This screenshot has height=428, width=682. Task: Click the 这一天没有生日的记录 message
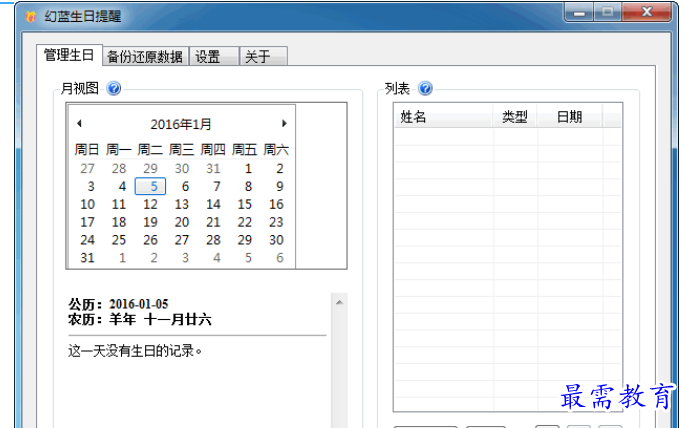tap(135, 351)
